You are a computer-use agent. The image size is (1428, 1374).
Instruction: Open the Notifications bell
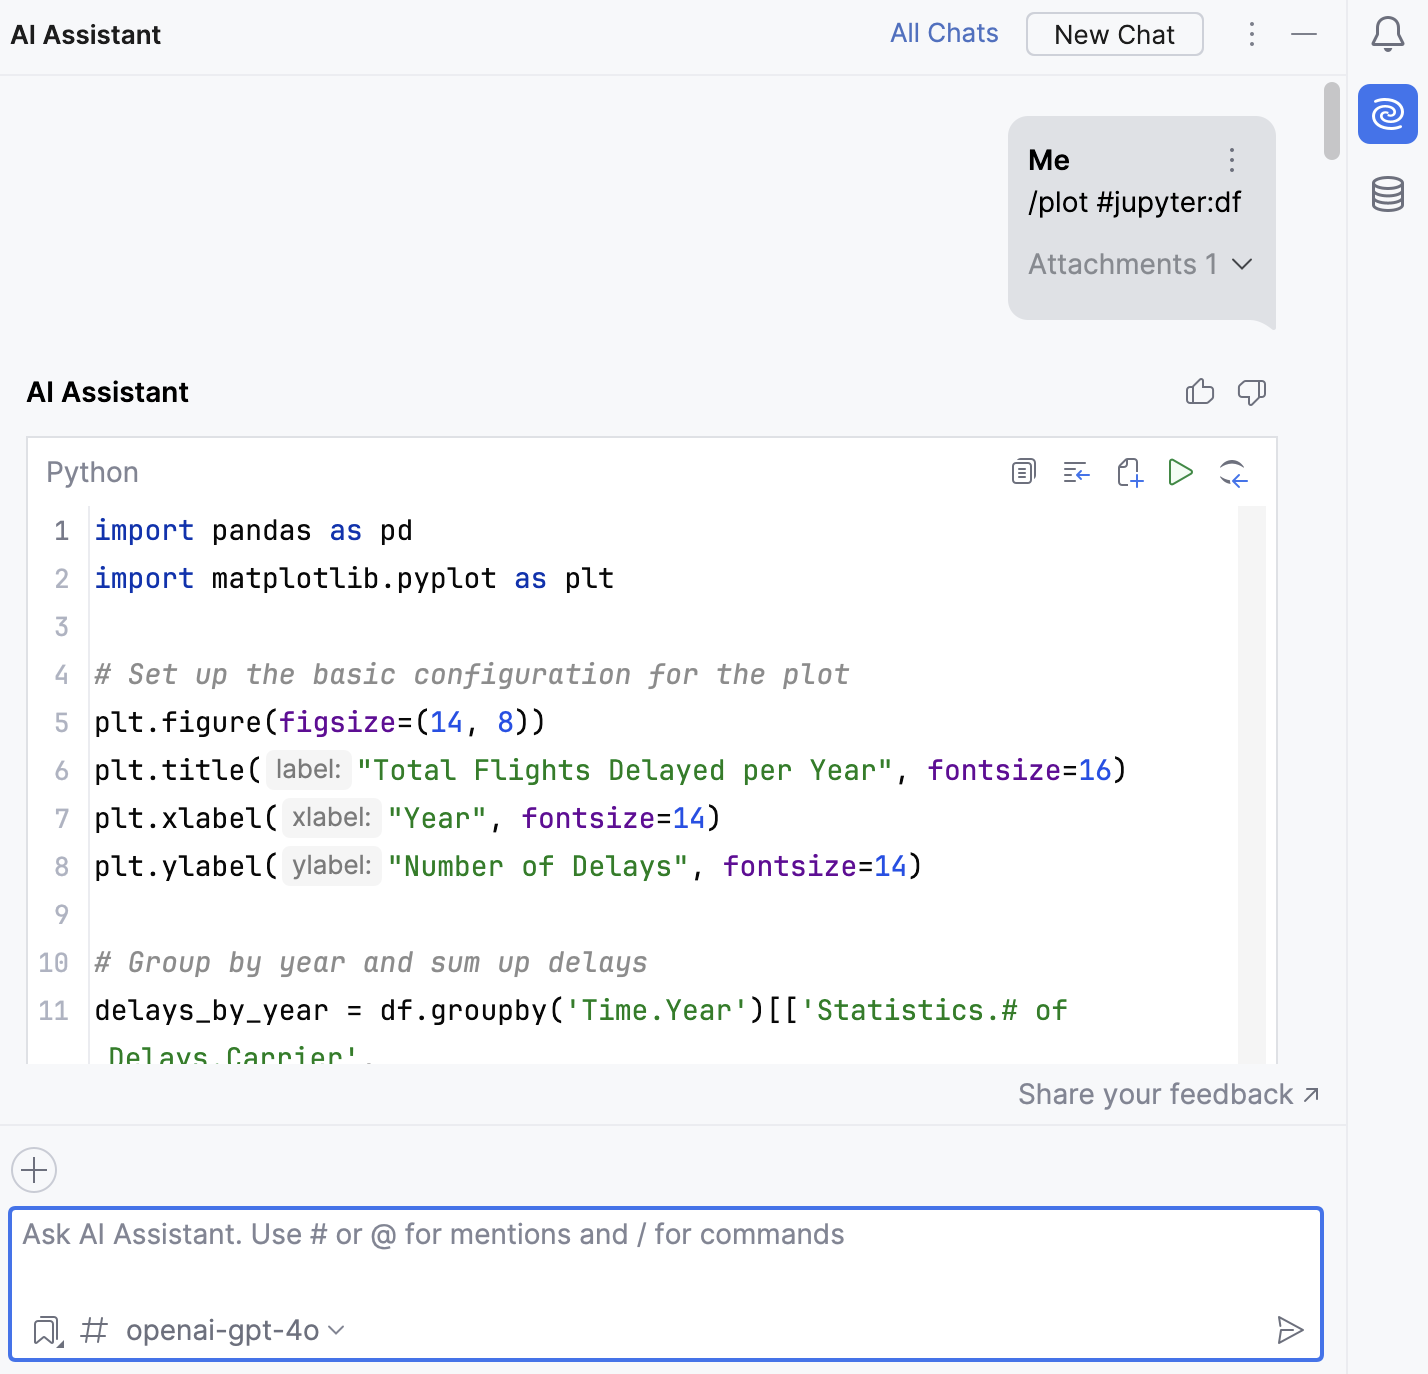click(x=1386, y=34)
